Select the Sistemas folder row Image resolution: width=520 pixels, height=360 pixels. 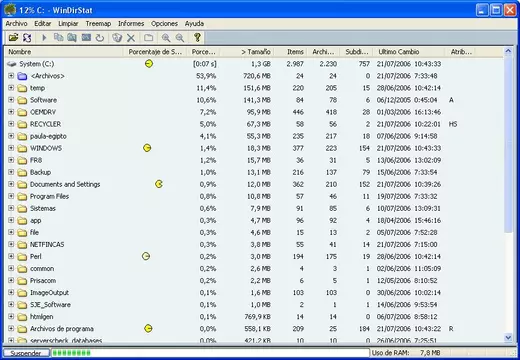click(x=254, y=208)
